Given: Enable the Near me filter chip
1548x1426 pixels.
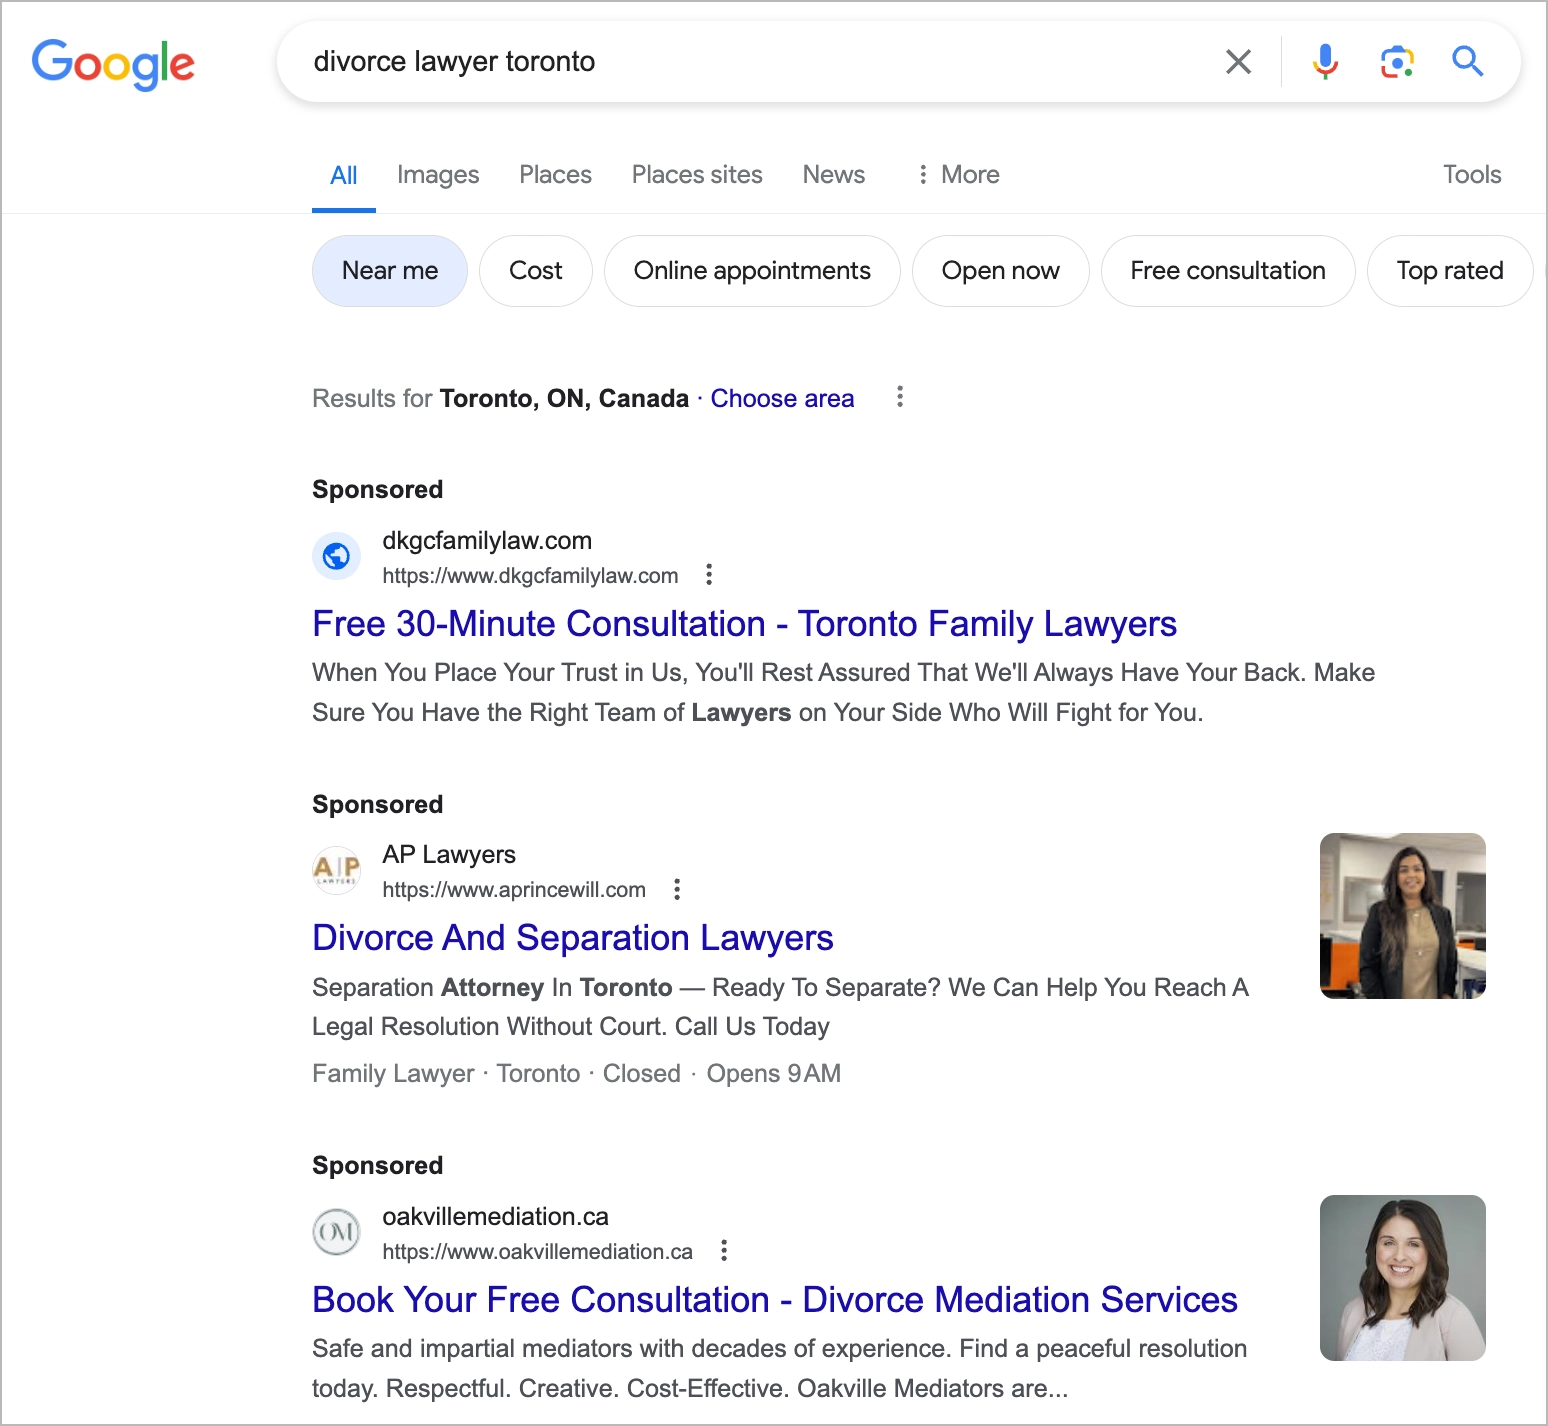Looking at the screenshot, I should pos(389,270).
